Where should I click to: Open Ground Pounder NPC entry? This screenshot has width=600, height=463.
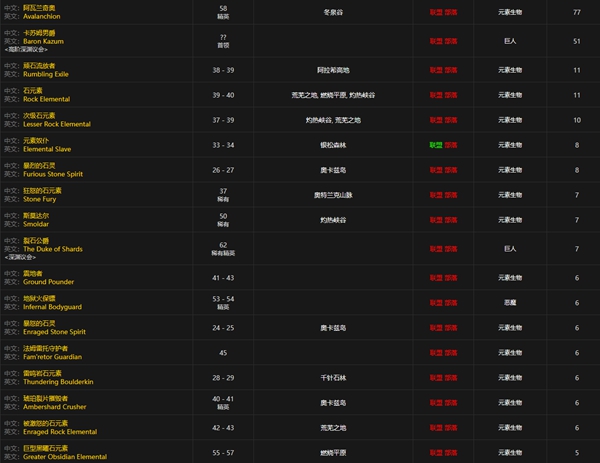(50, 282)
